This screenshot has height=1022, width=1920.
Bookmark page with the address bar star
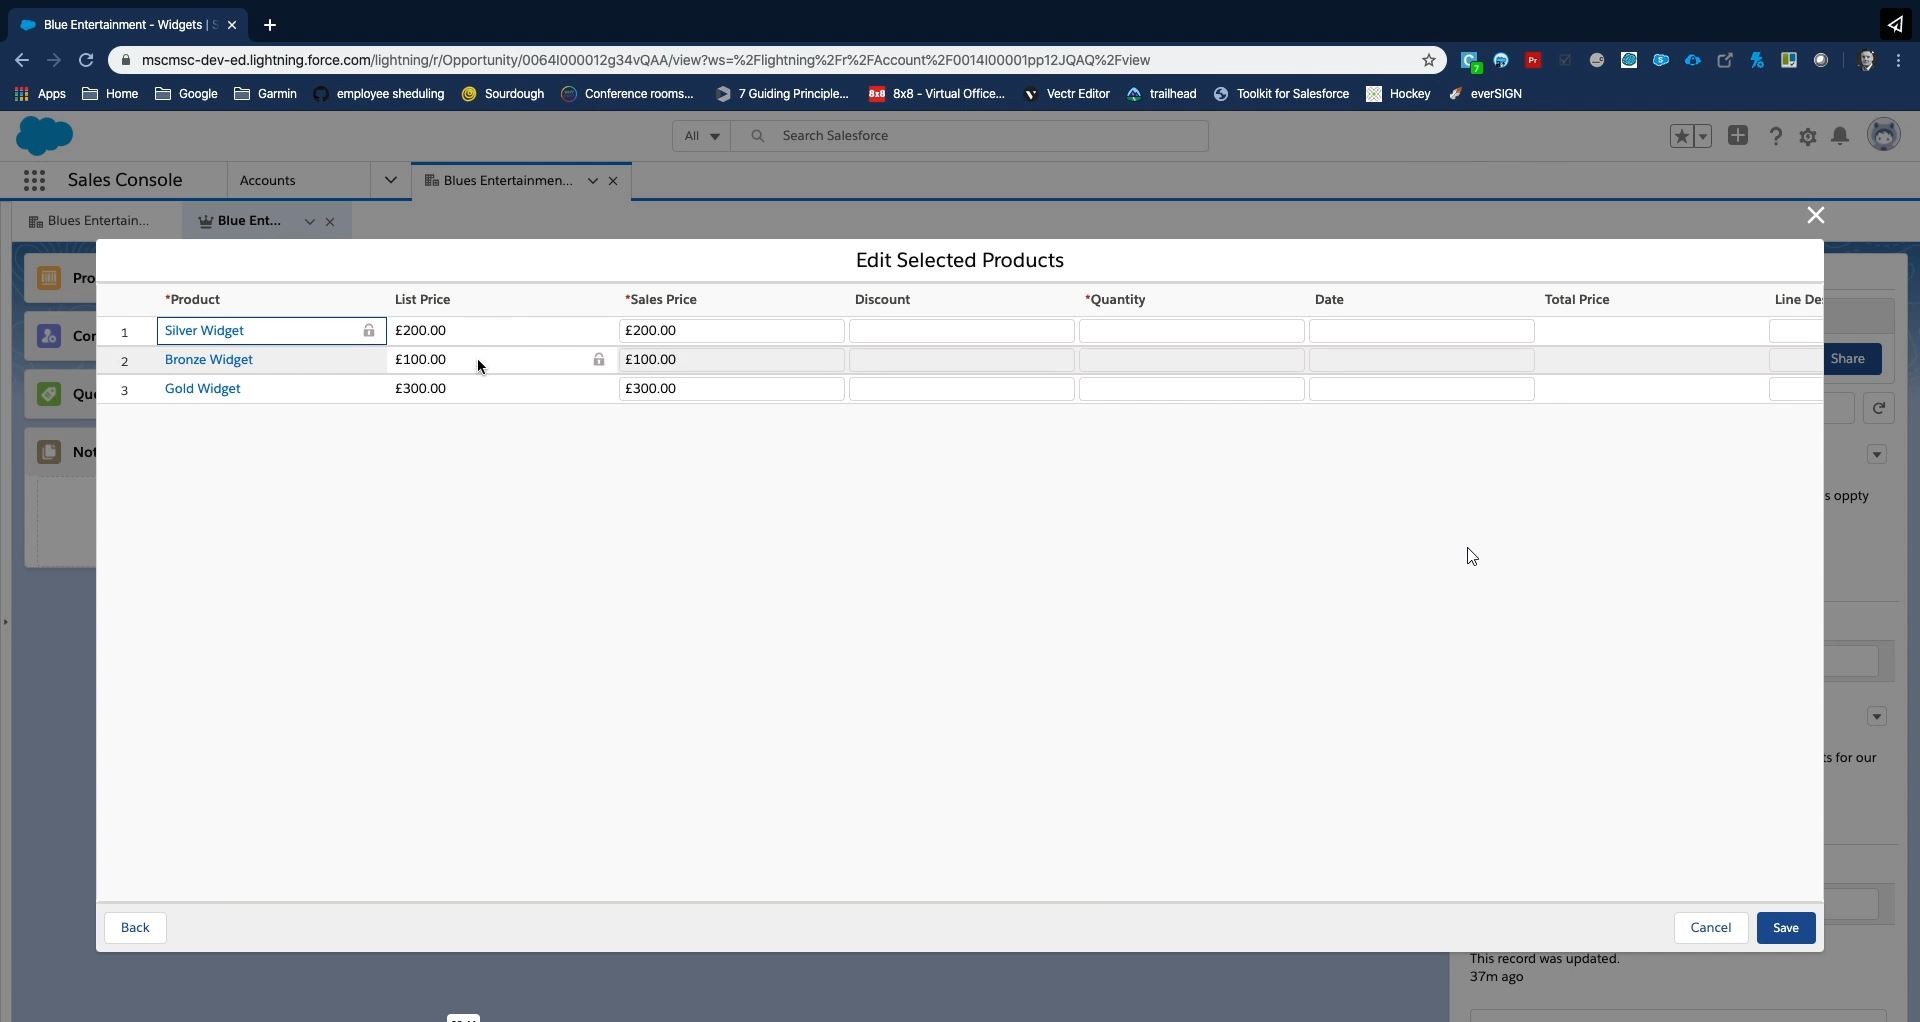tap(1429, 60)
